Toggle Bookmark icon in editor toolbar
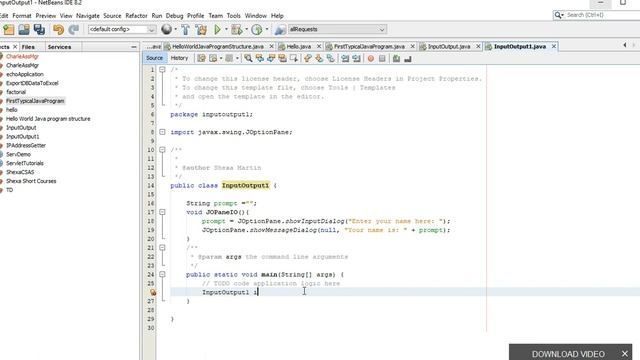The image size is (640, 360). [330, 58]
